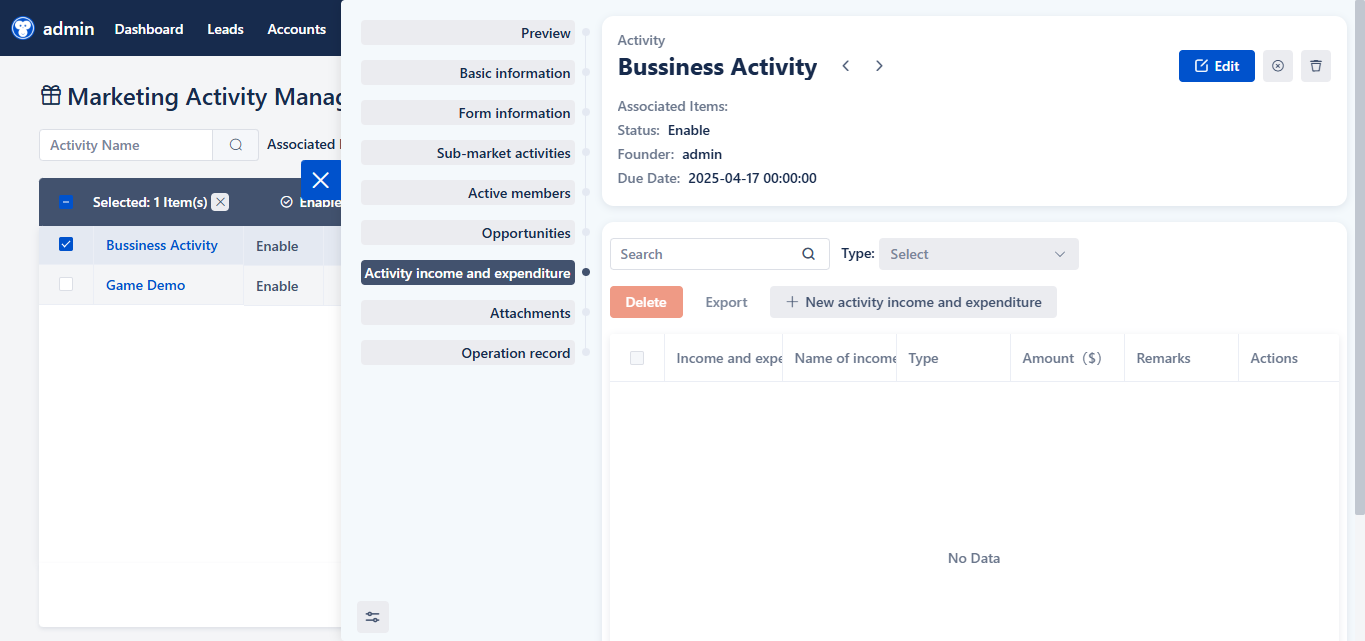The width and height of the screenshot is (1365, 641).
Task: Clear the selected item using the small x tag
Action: (220, 202)
